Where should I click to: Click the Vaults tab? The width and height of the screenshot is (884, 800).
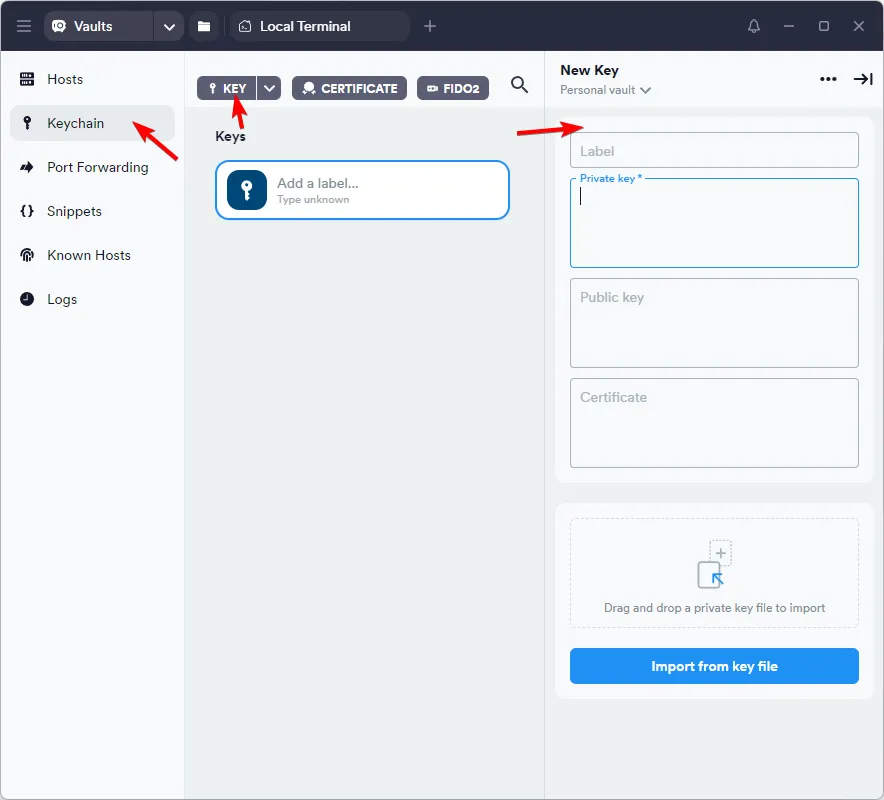[x=99, y=26]
